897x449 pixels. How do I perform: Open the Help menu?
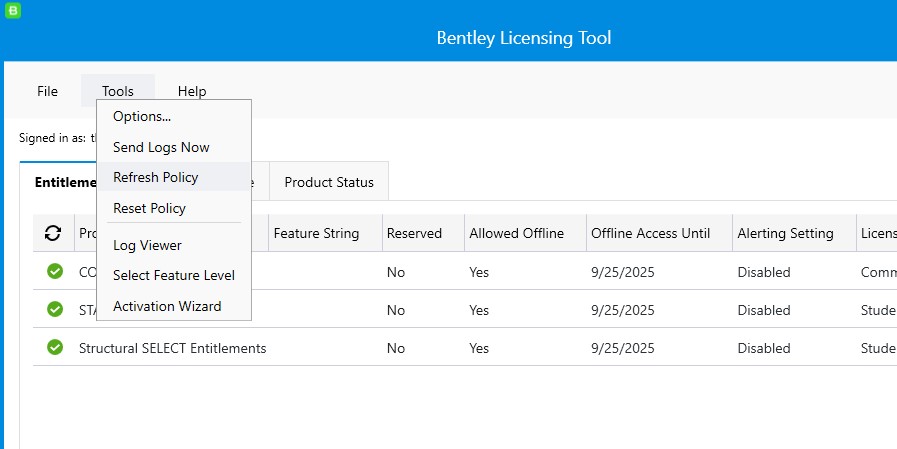pos(192,91)
